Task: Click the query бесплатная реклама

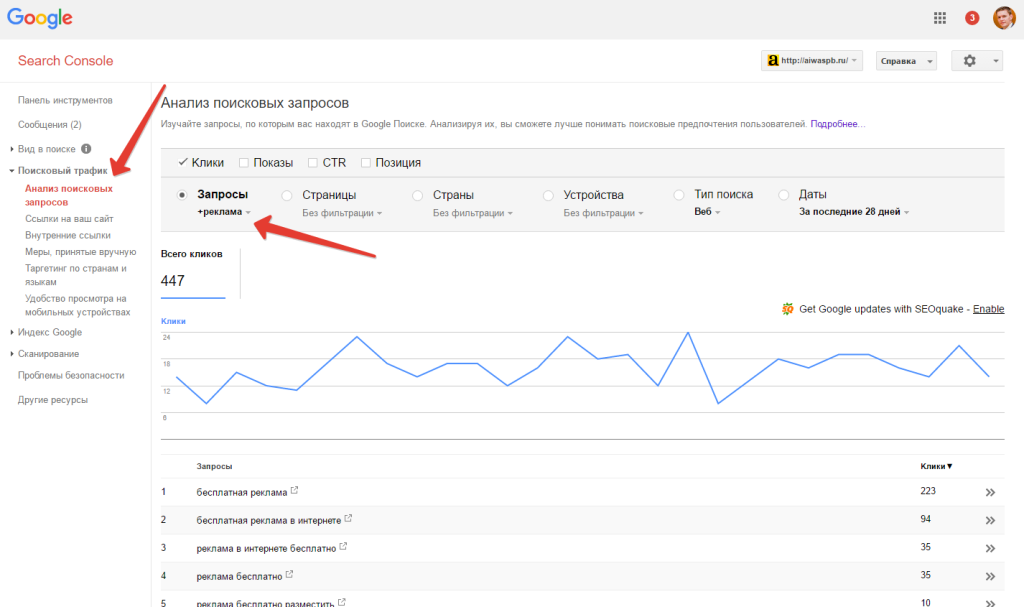Action: (242, 493)
